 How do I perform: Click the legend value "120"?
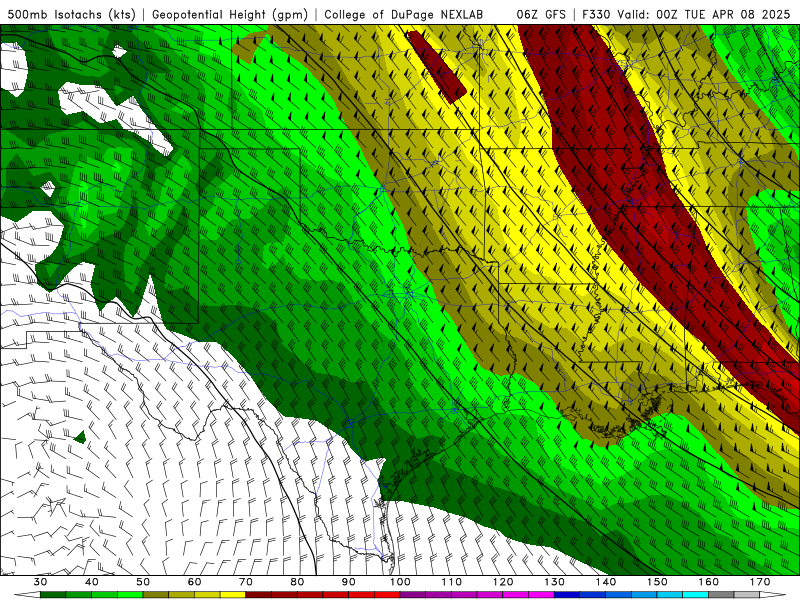click(503, 582)
